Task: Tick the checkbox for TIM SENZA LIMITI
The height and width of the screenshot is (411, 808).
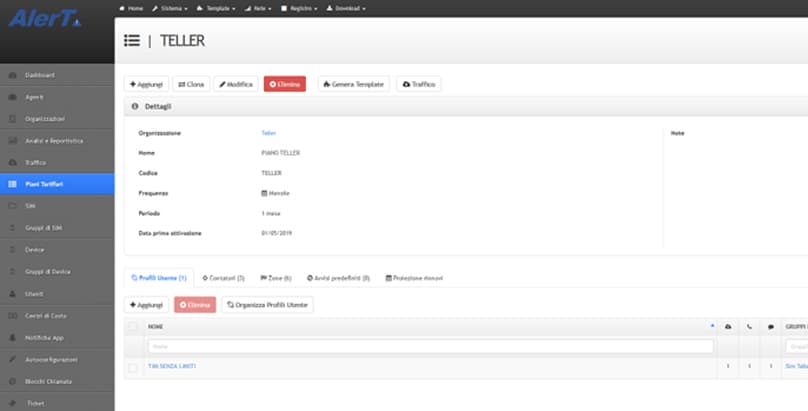Action: (x=133, y=368)
